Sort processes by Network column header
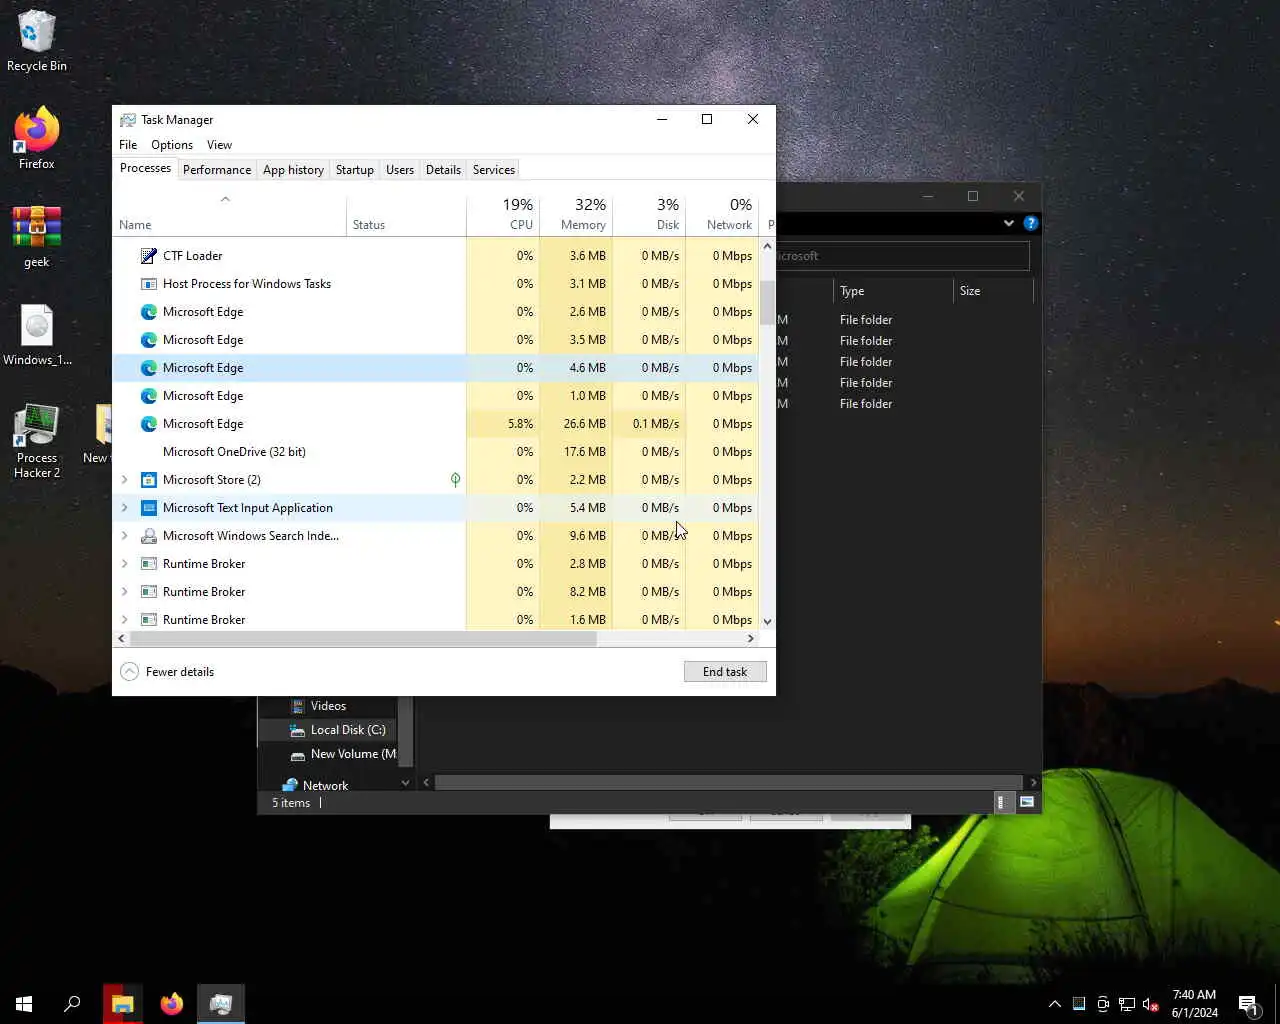Screen dimensions: 1280x1024 [722, 214]
